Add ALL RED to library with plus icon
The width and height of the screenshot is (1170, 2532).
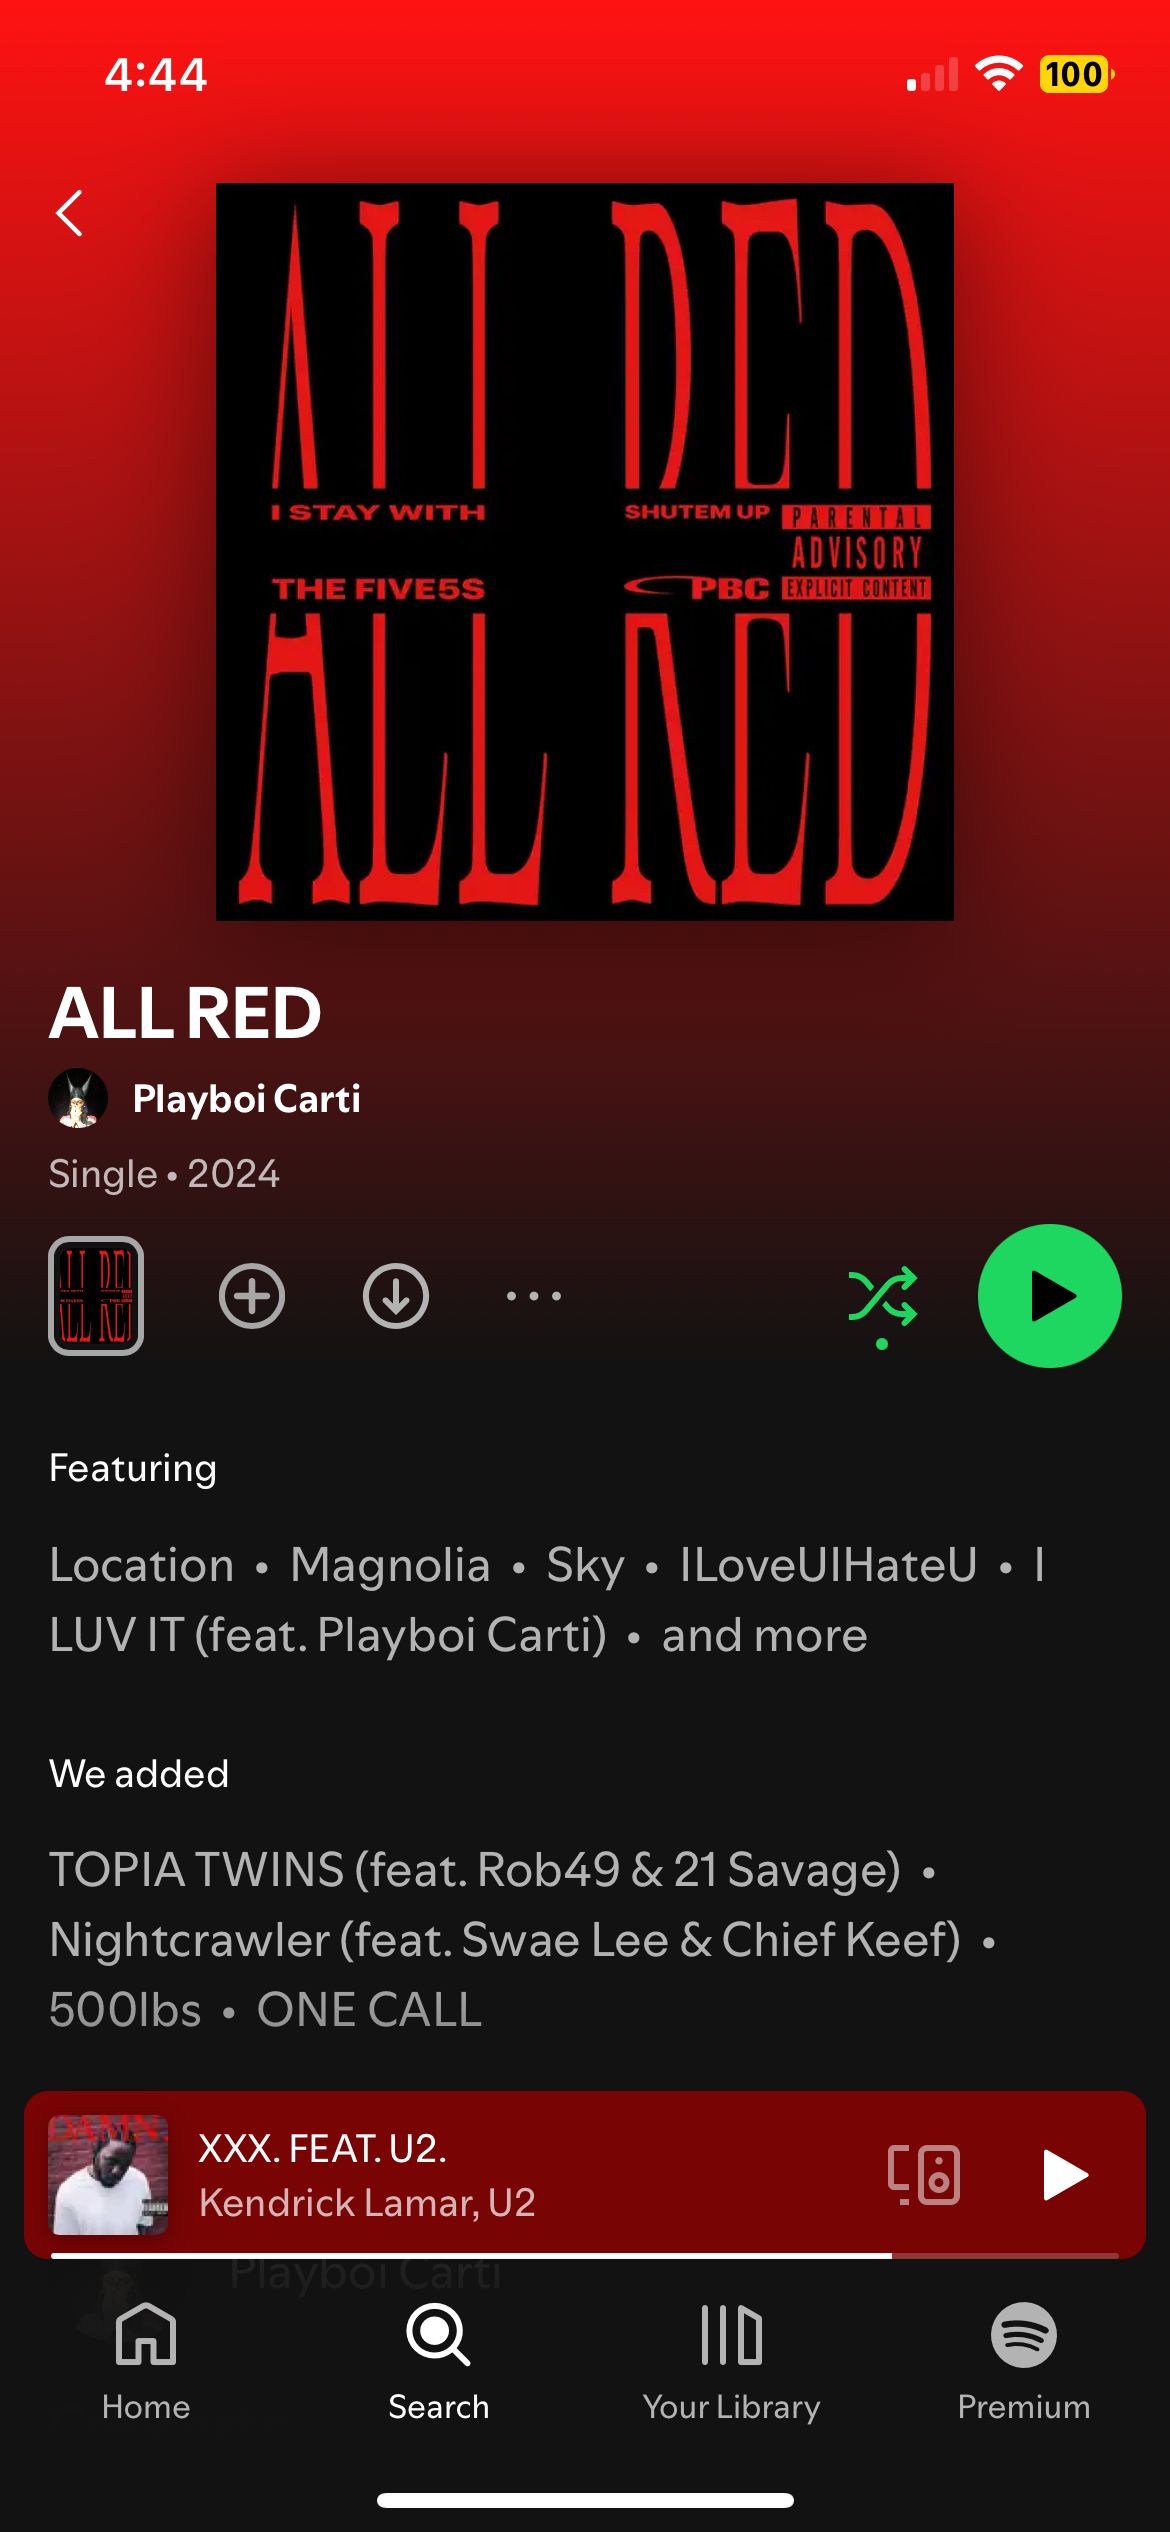[x=252, y=1296]
